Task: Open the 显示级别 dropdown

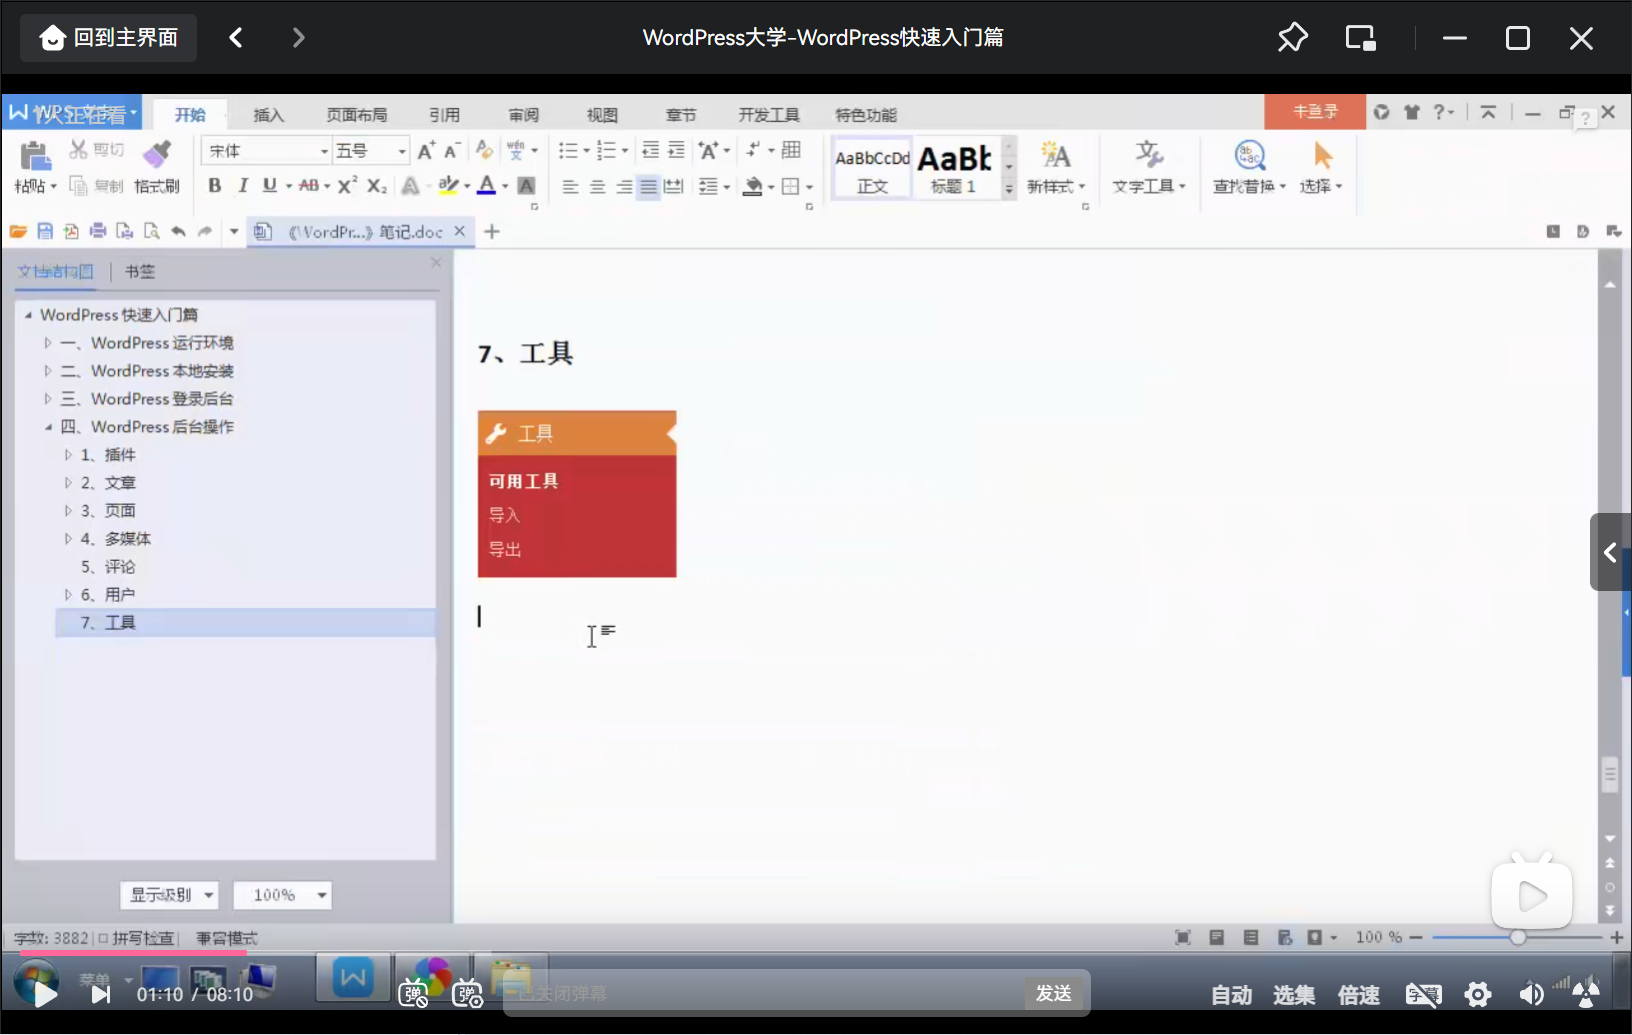Action: pyautogui.click(x=169, y=895)
